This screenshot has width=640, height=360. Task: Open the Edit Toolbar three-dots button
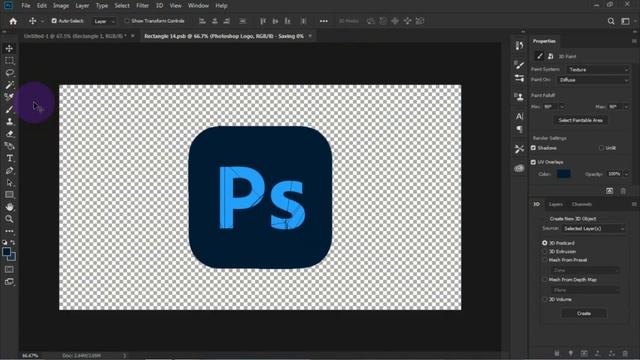pyautogui.click(x=9, y=231)
